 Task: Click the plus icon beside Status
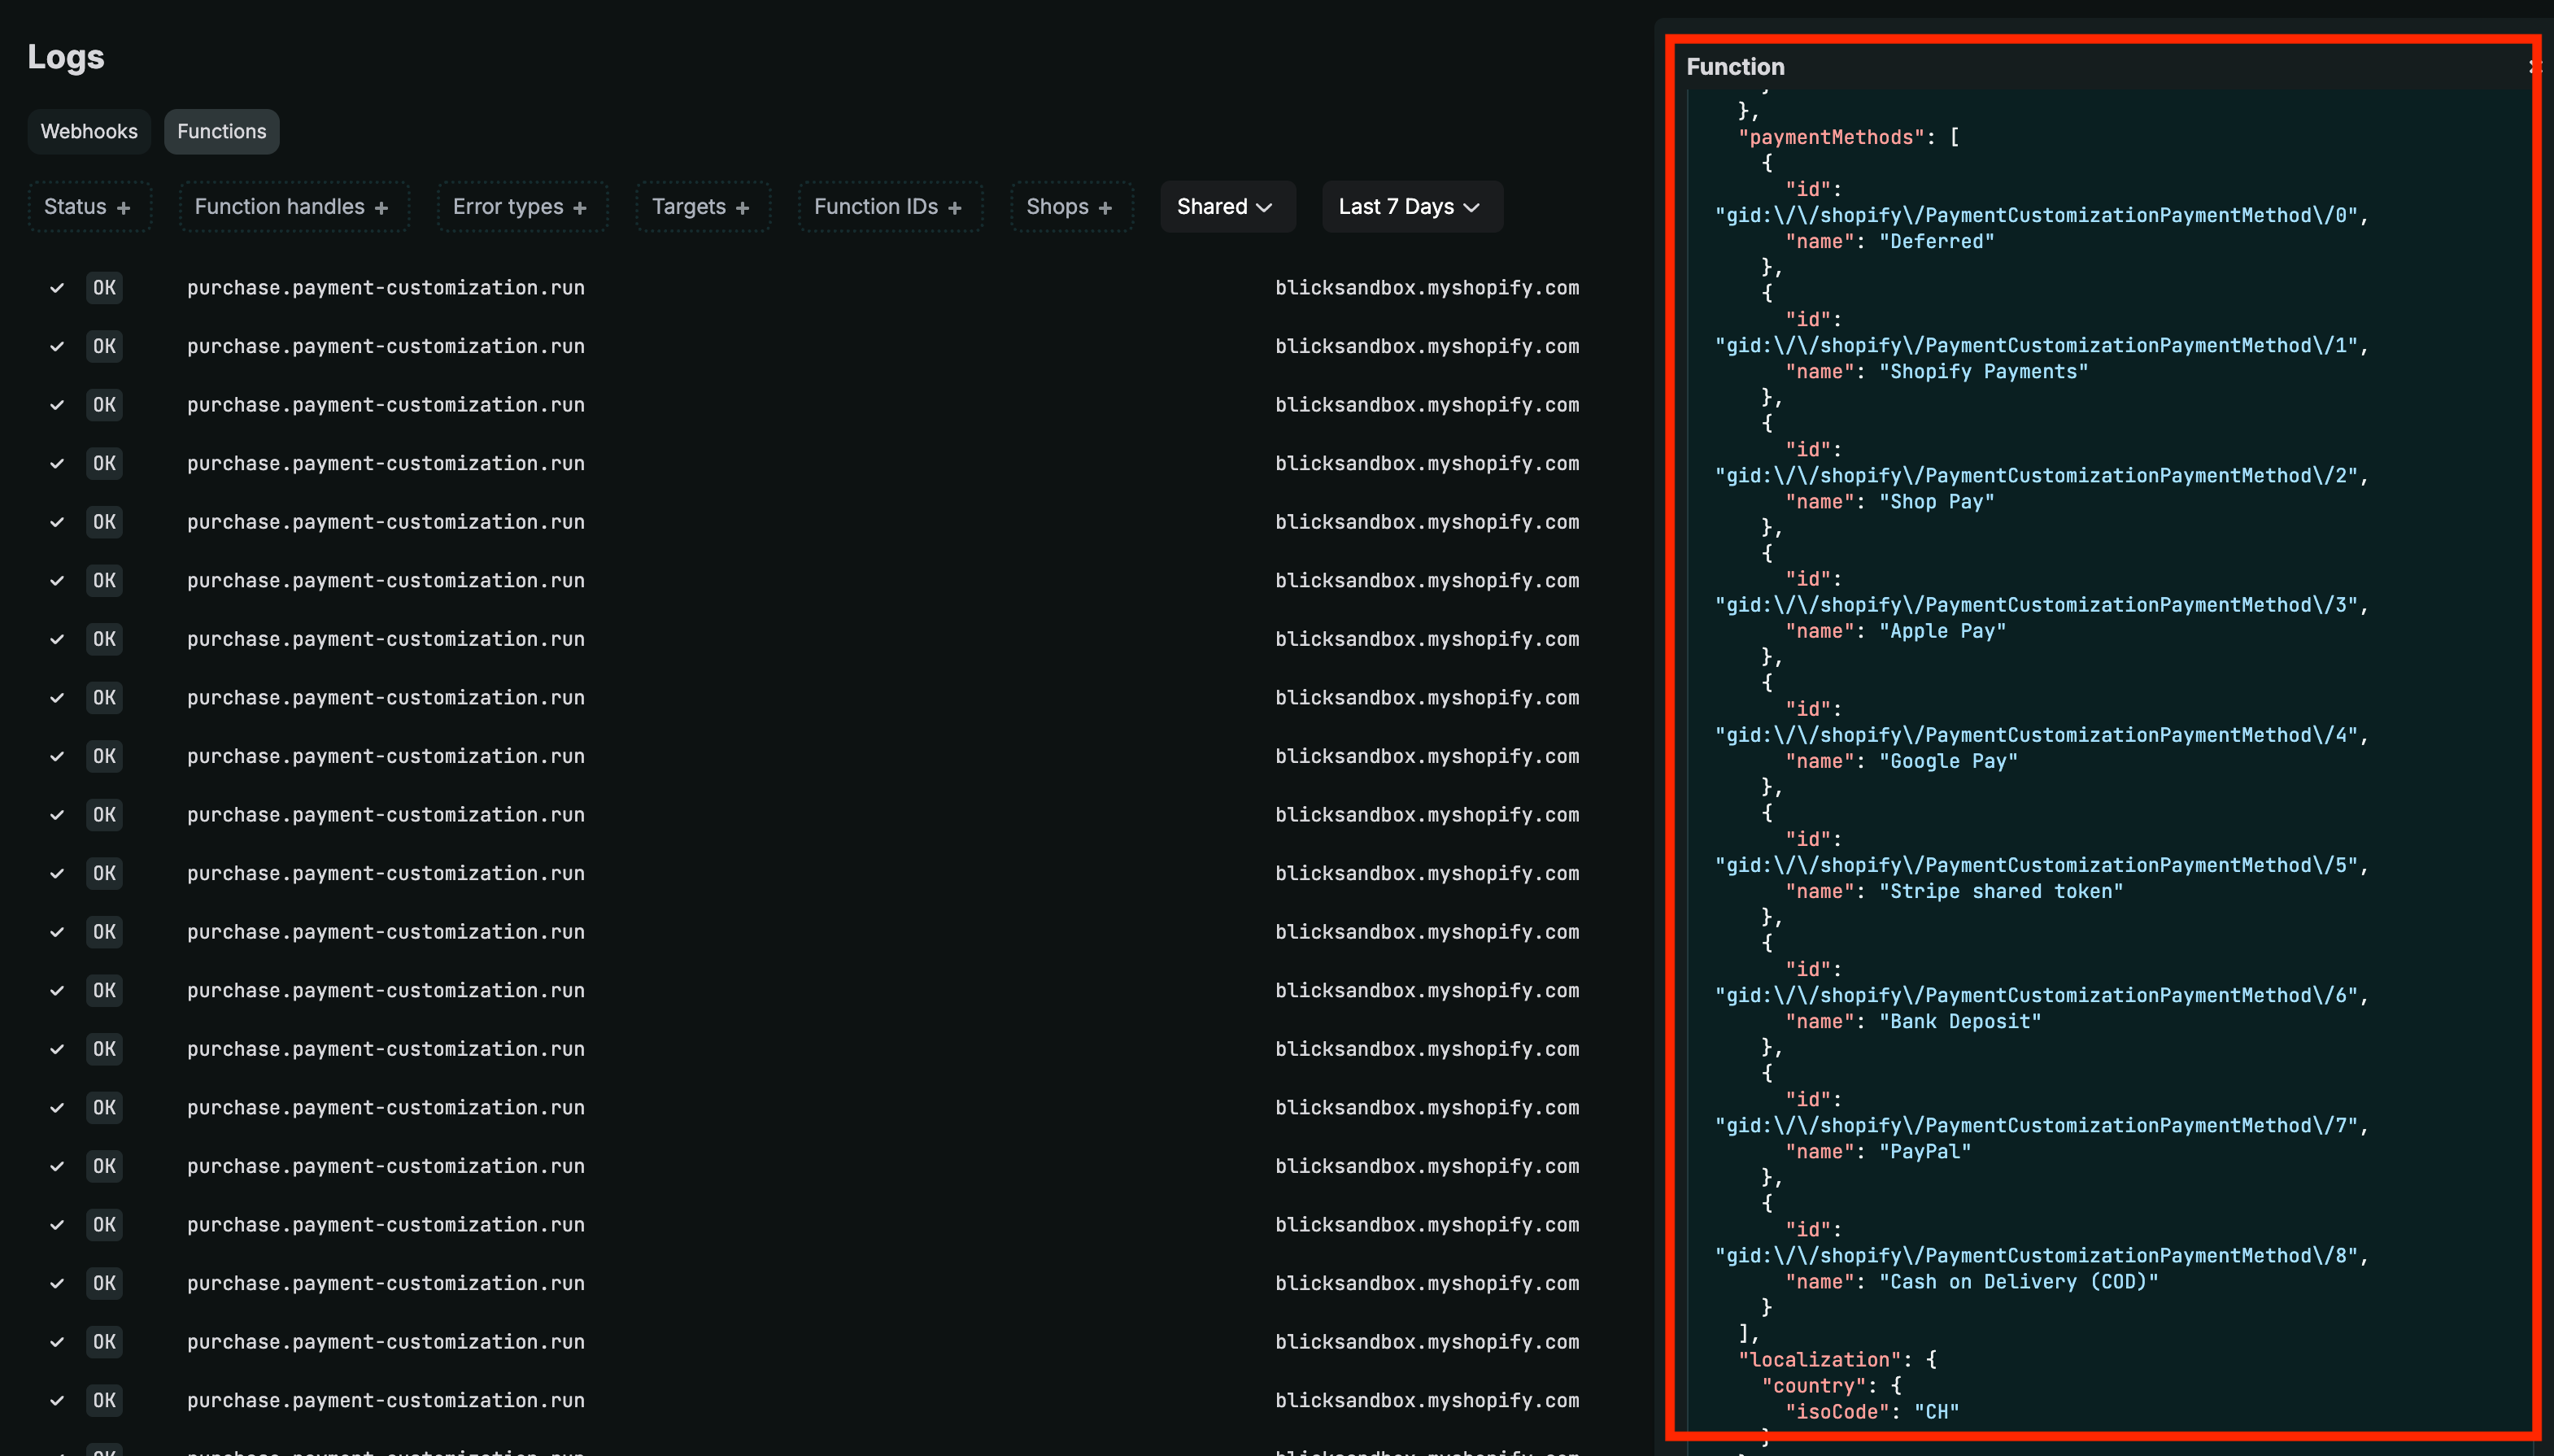[124, 208]
